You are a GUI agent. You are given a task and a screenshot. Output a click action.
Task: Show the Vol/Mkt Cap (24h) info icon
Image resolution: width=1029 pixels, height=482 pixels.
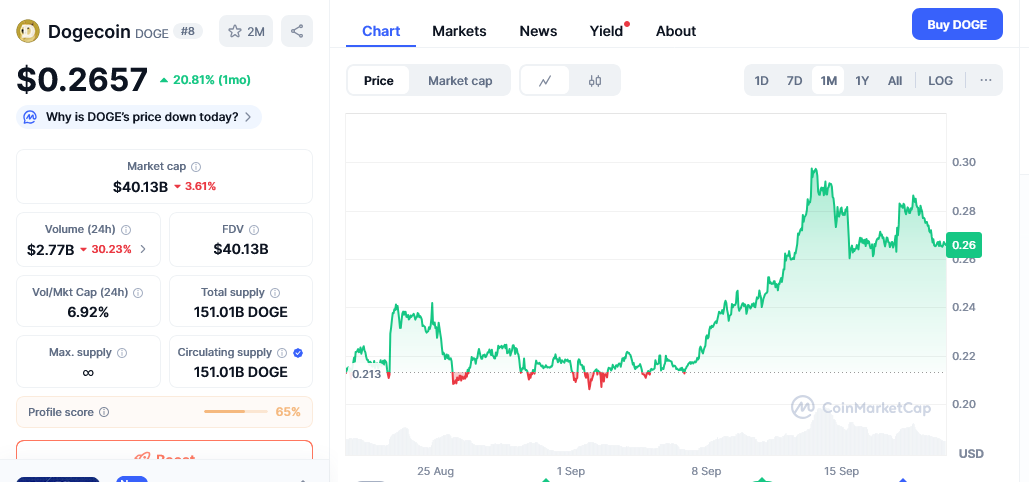pos(138,293)
